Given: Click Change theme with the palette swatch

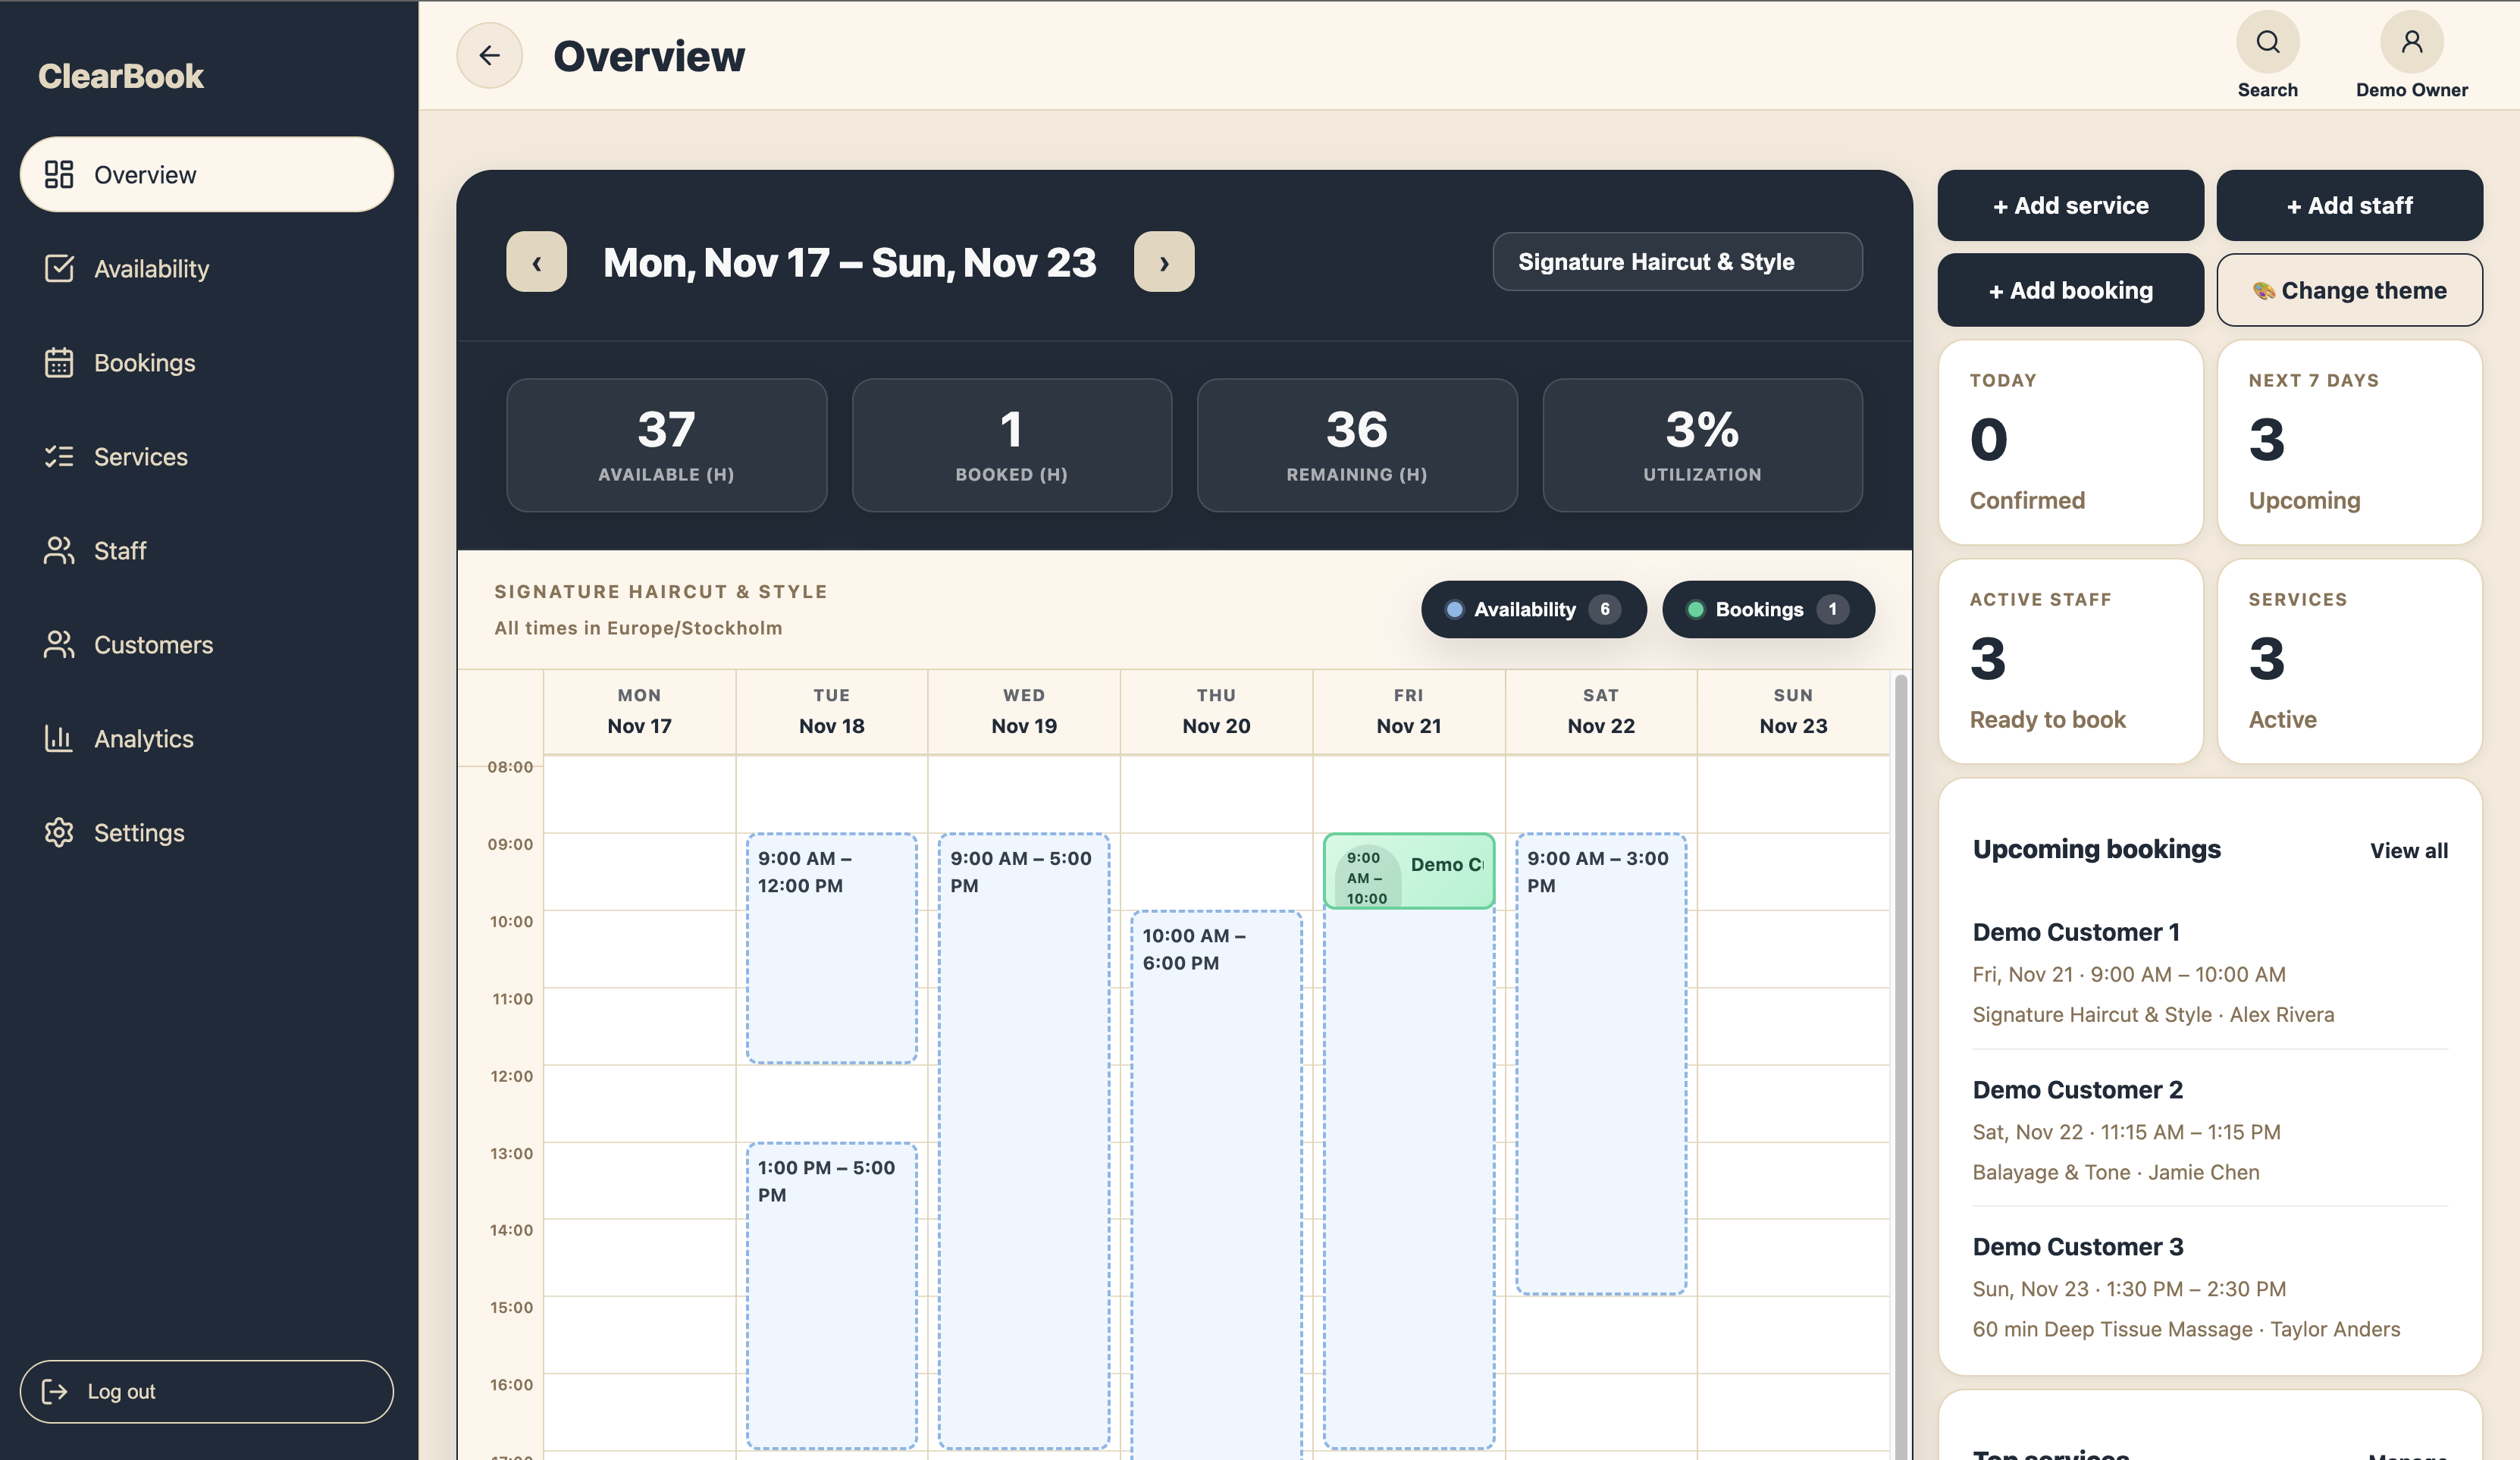Looking at the screenshot, I should coord(2349,290).
